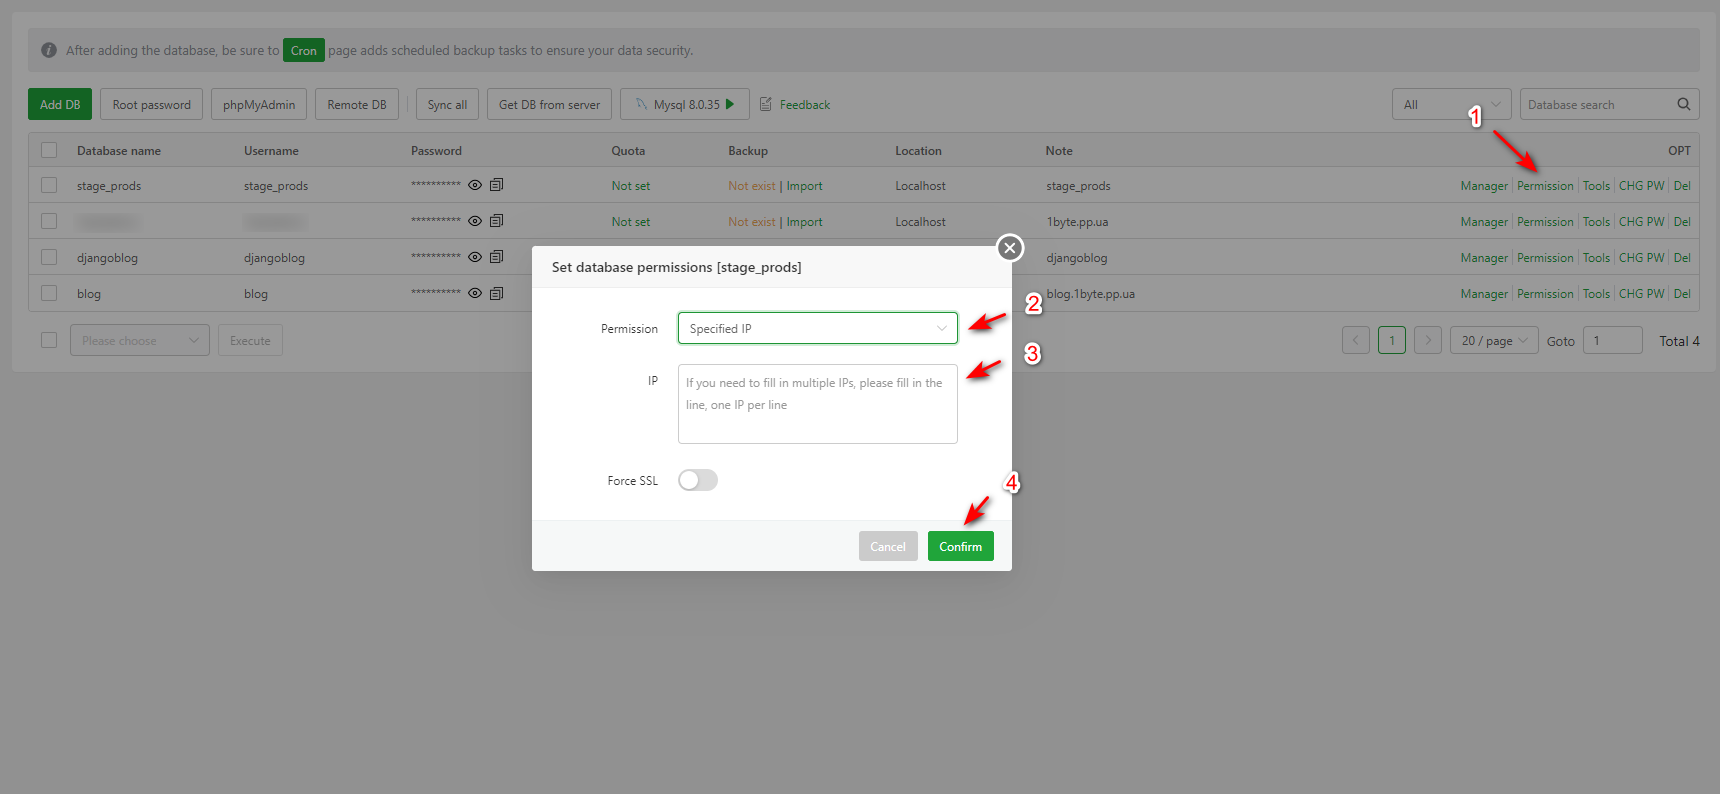This screenshot has height=794, width=1720.
Task: Expand the 20 / page dropdown
Action: pyautogui.click(x=1493, y=341)
